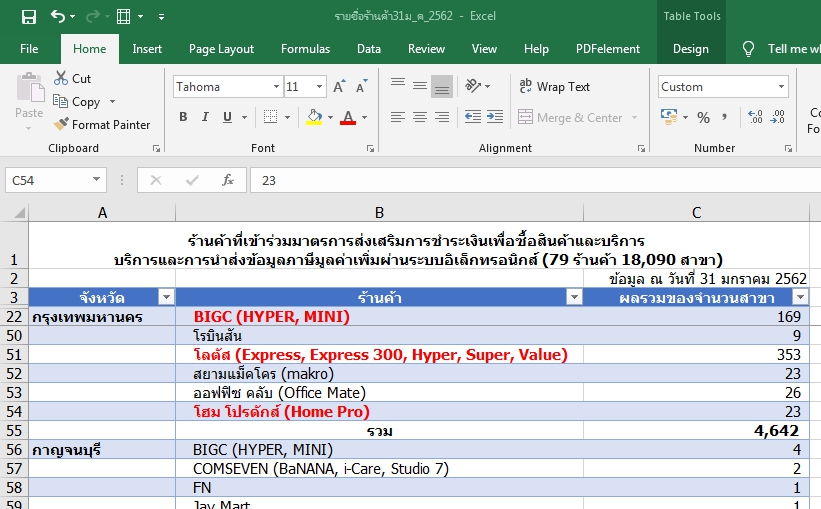821x509 pixels.
Task: Click Insert Function fx icon
Action: 227,180
